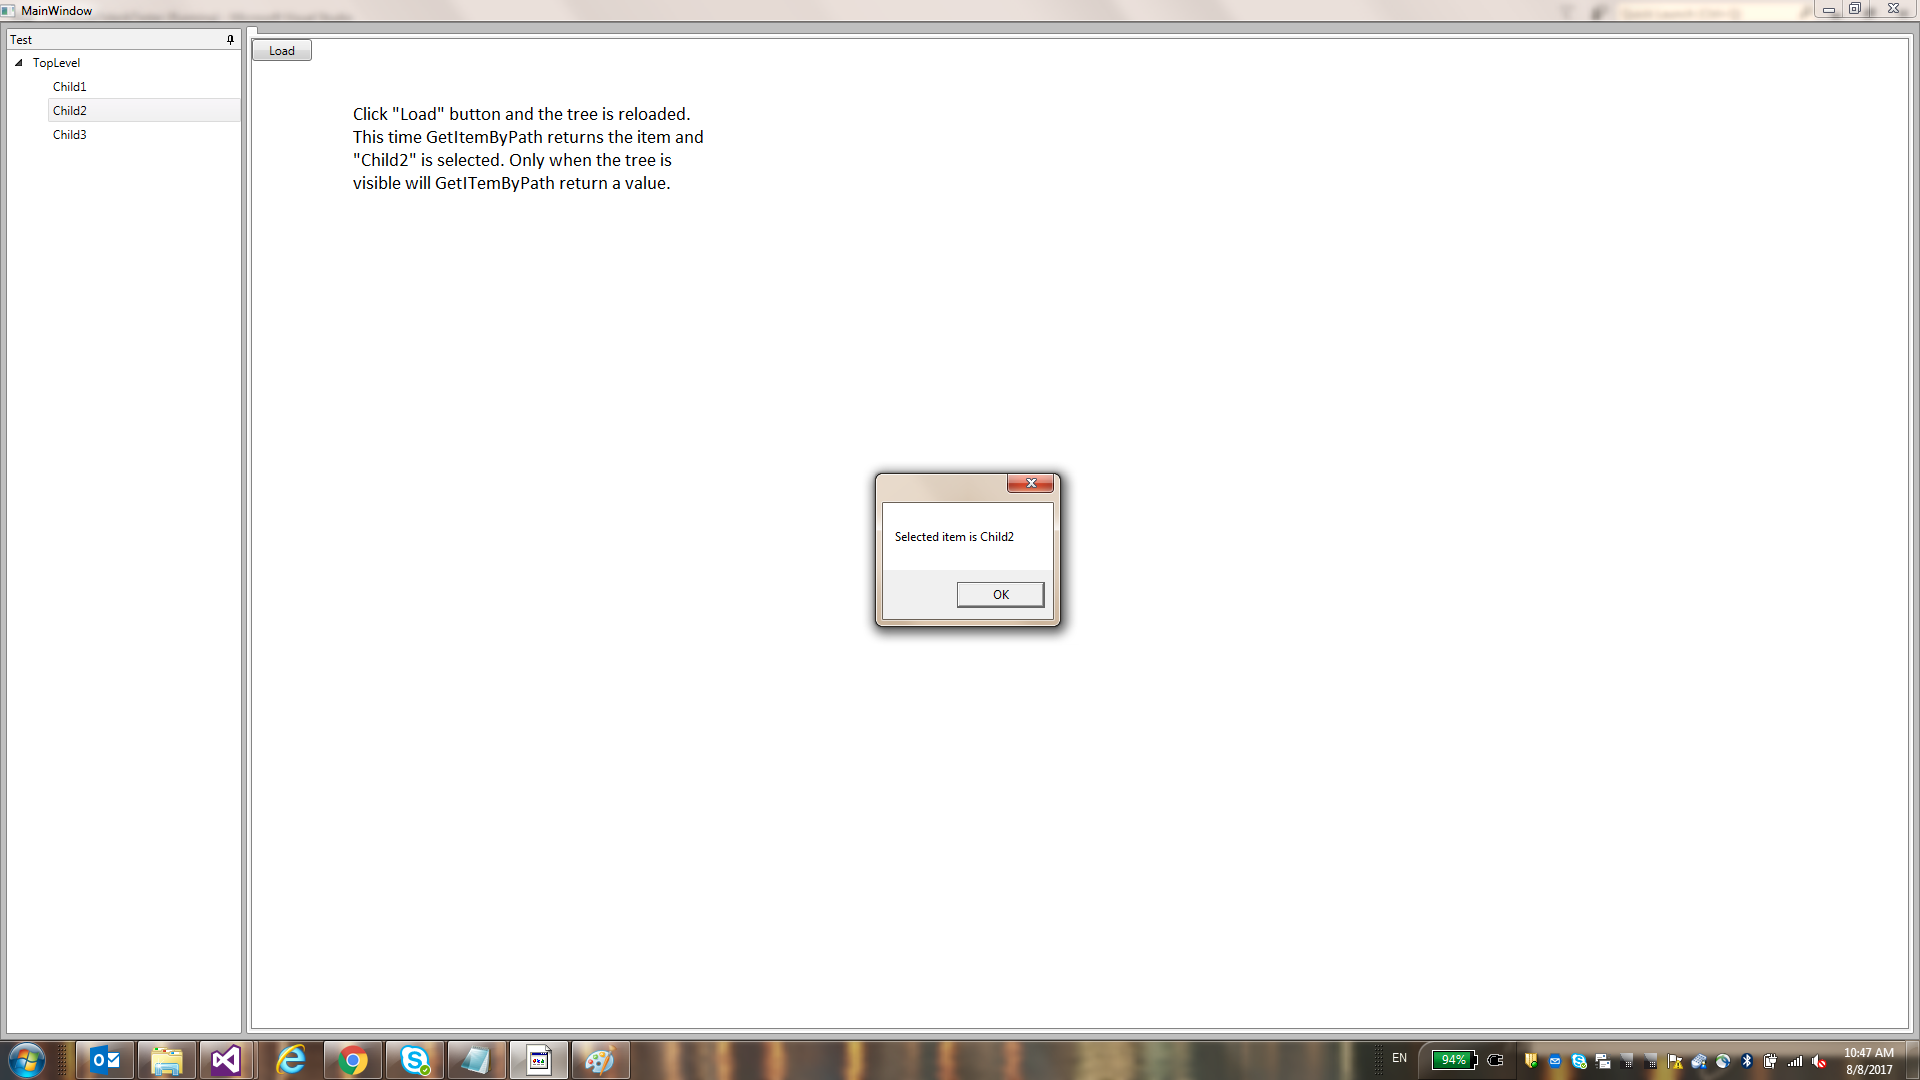Collapse the TopLevel tree node

[19, 63]
